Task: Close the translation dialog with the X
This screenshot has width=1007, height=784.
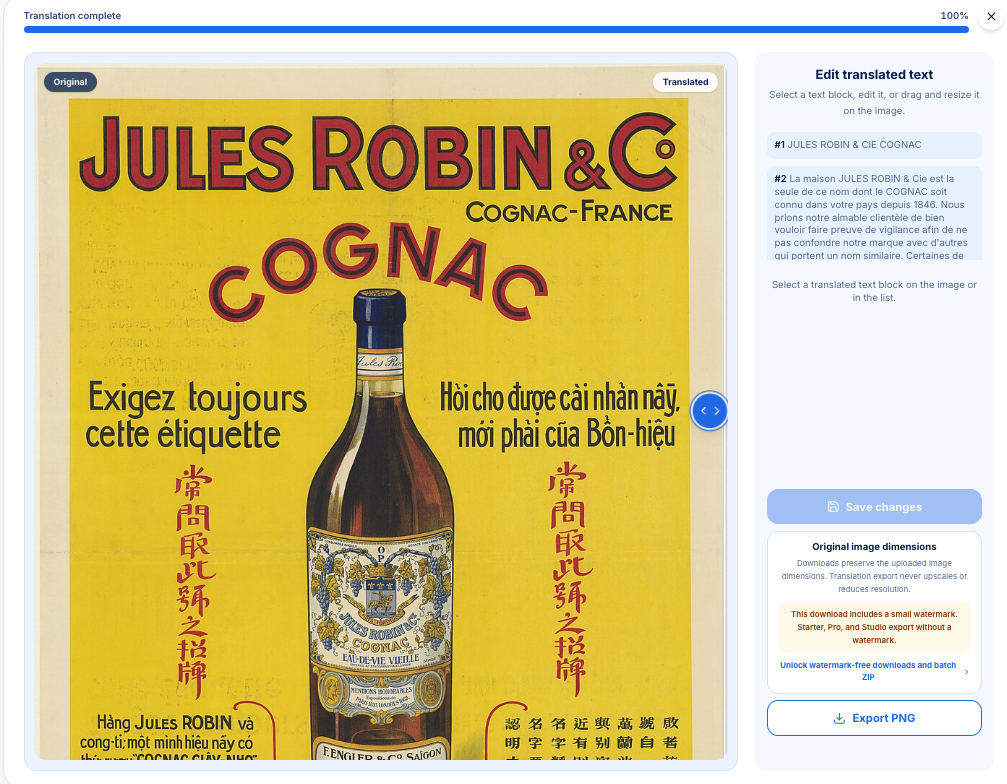Action: click(991, 16)
